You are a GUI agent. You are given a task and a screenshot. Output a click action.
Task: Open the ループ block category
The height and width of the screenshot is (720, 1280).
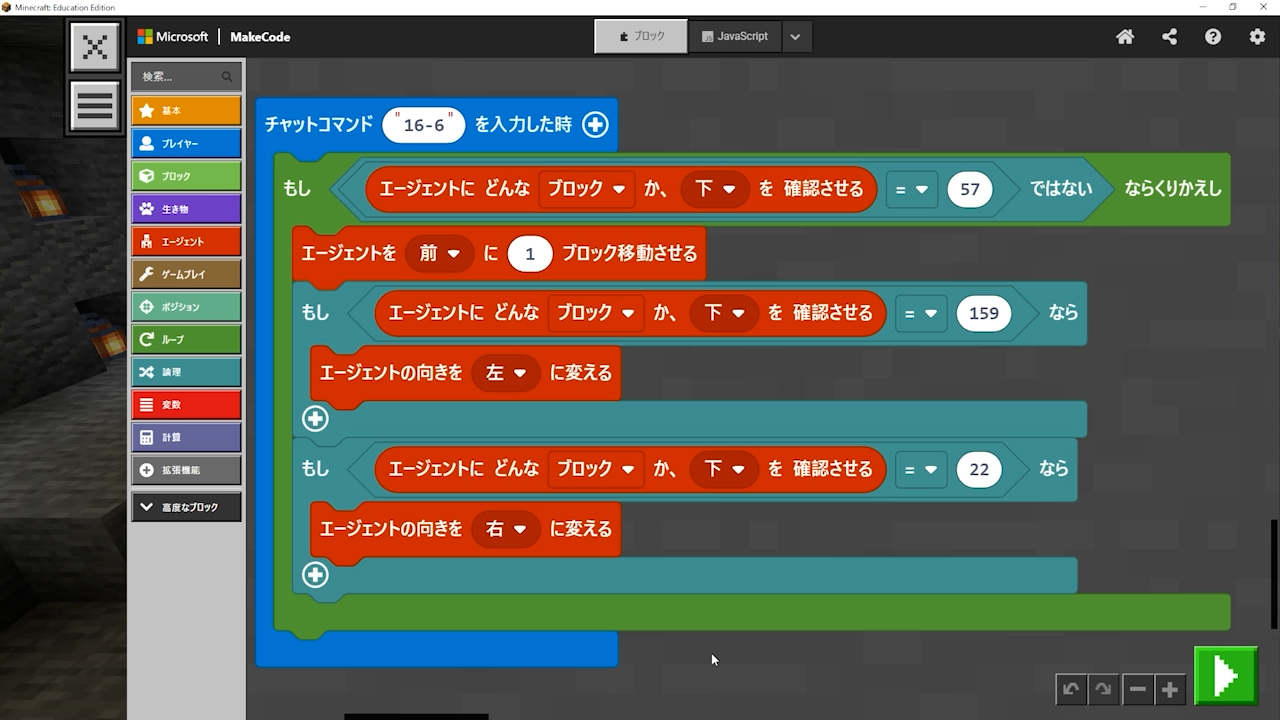[186, 339]
